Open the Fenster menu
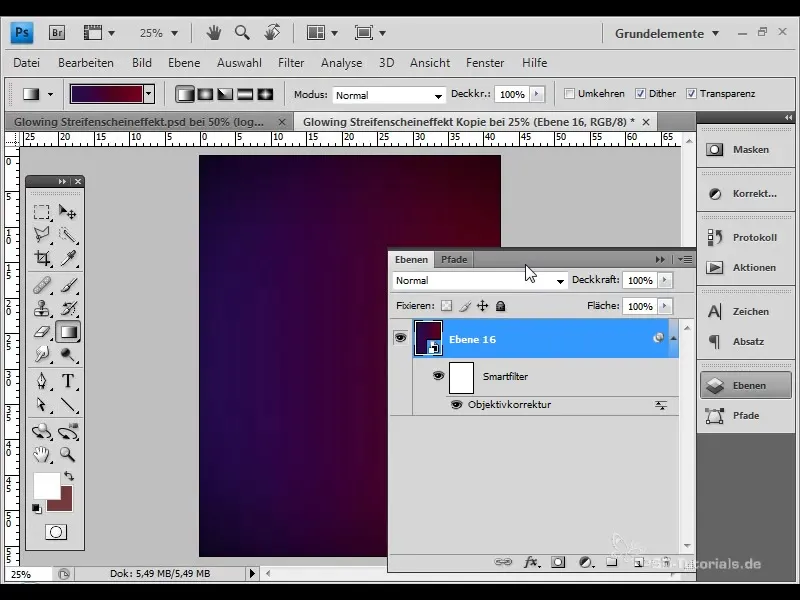800x600 pixels. point(485,63)
